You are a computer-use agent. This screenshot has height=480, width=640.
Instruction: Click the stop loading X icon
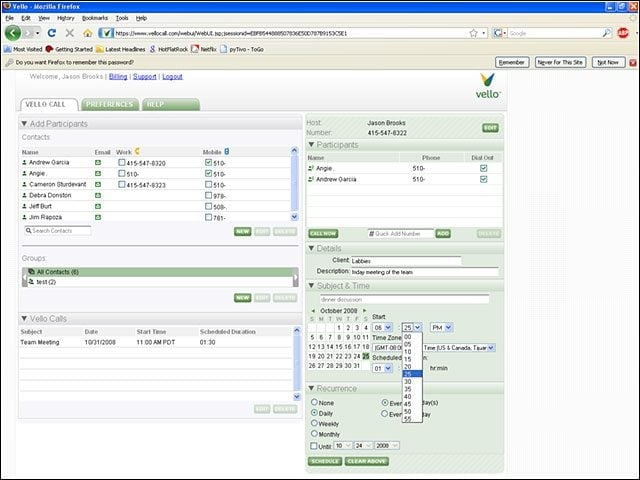pyautogui.click(x=70, y=33)
